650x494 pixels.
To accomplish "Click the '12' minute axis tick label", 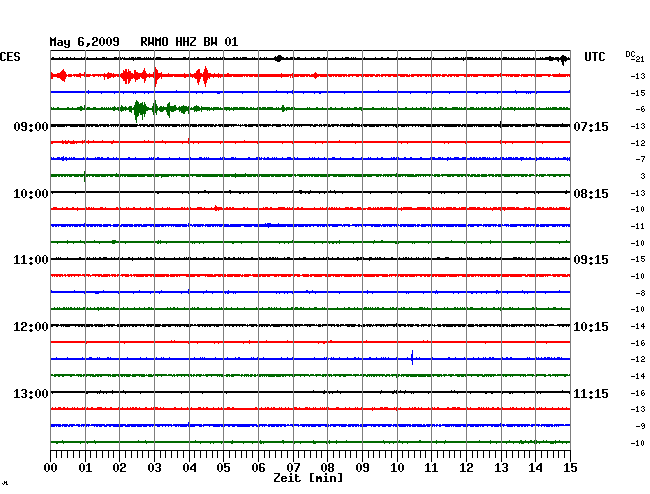I will (x=466, y=468).
